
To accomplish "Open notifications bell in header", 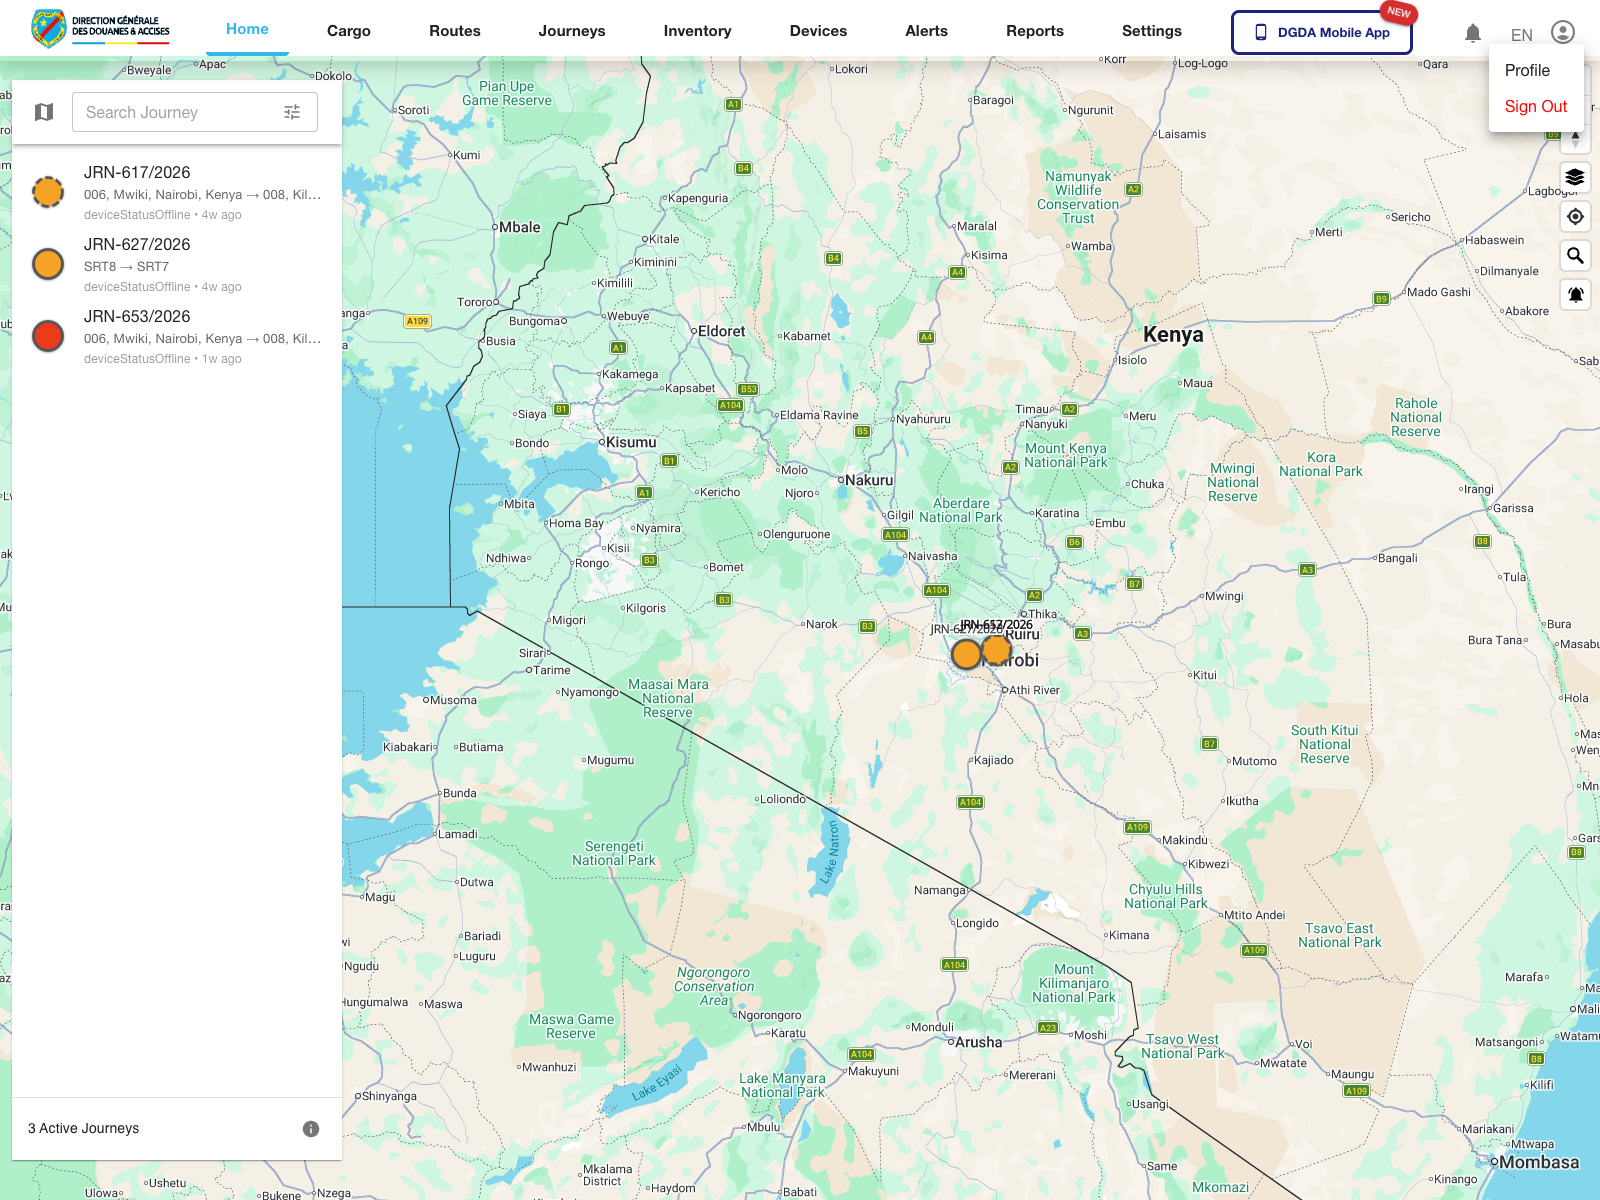I will click(1472, 33).
